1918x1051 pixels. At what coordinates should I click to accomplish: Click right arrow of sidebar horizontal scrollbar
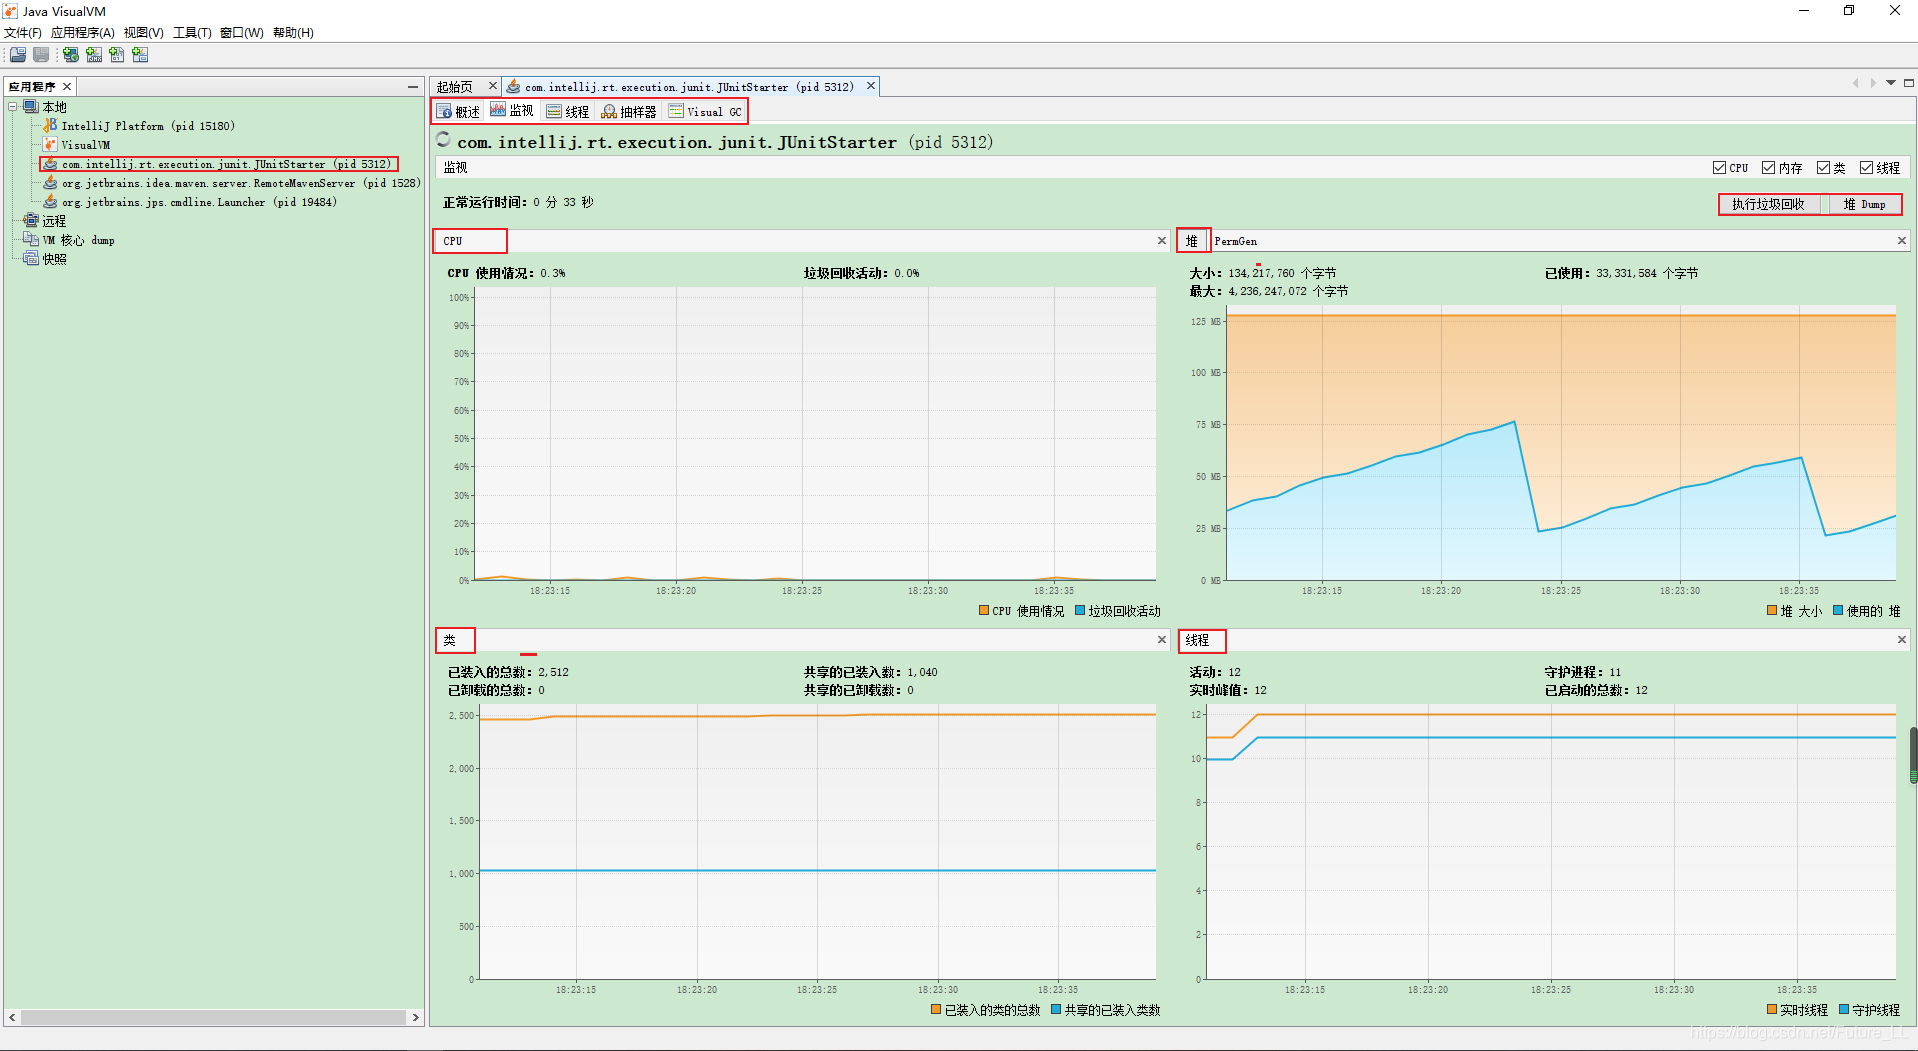pos(416,1018)
